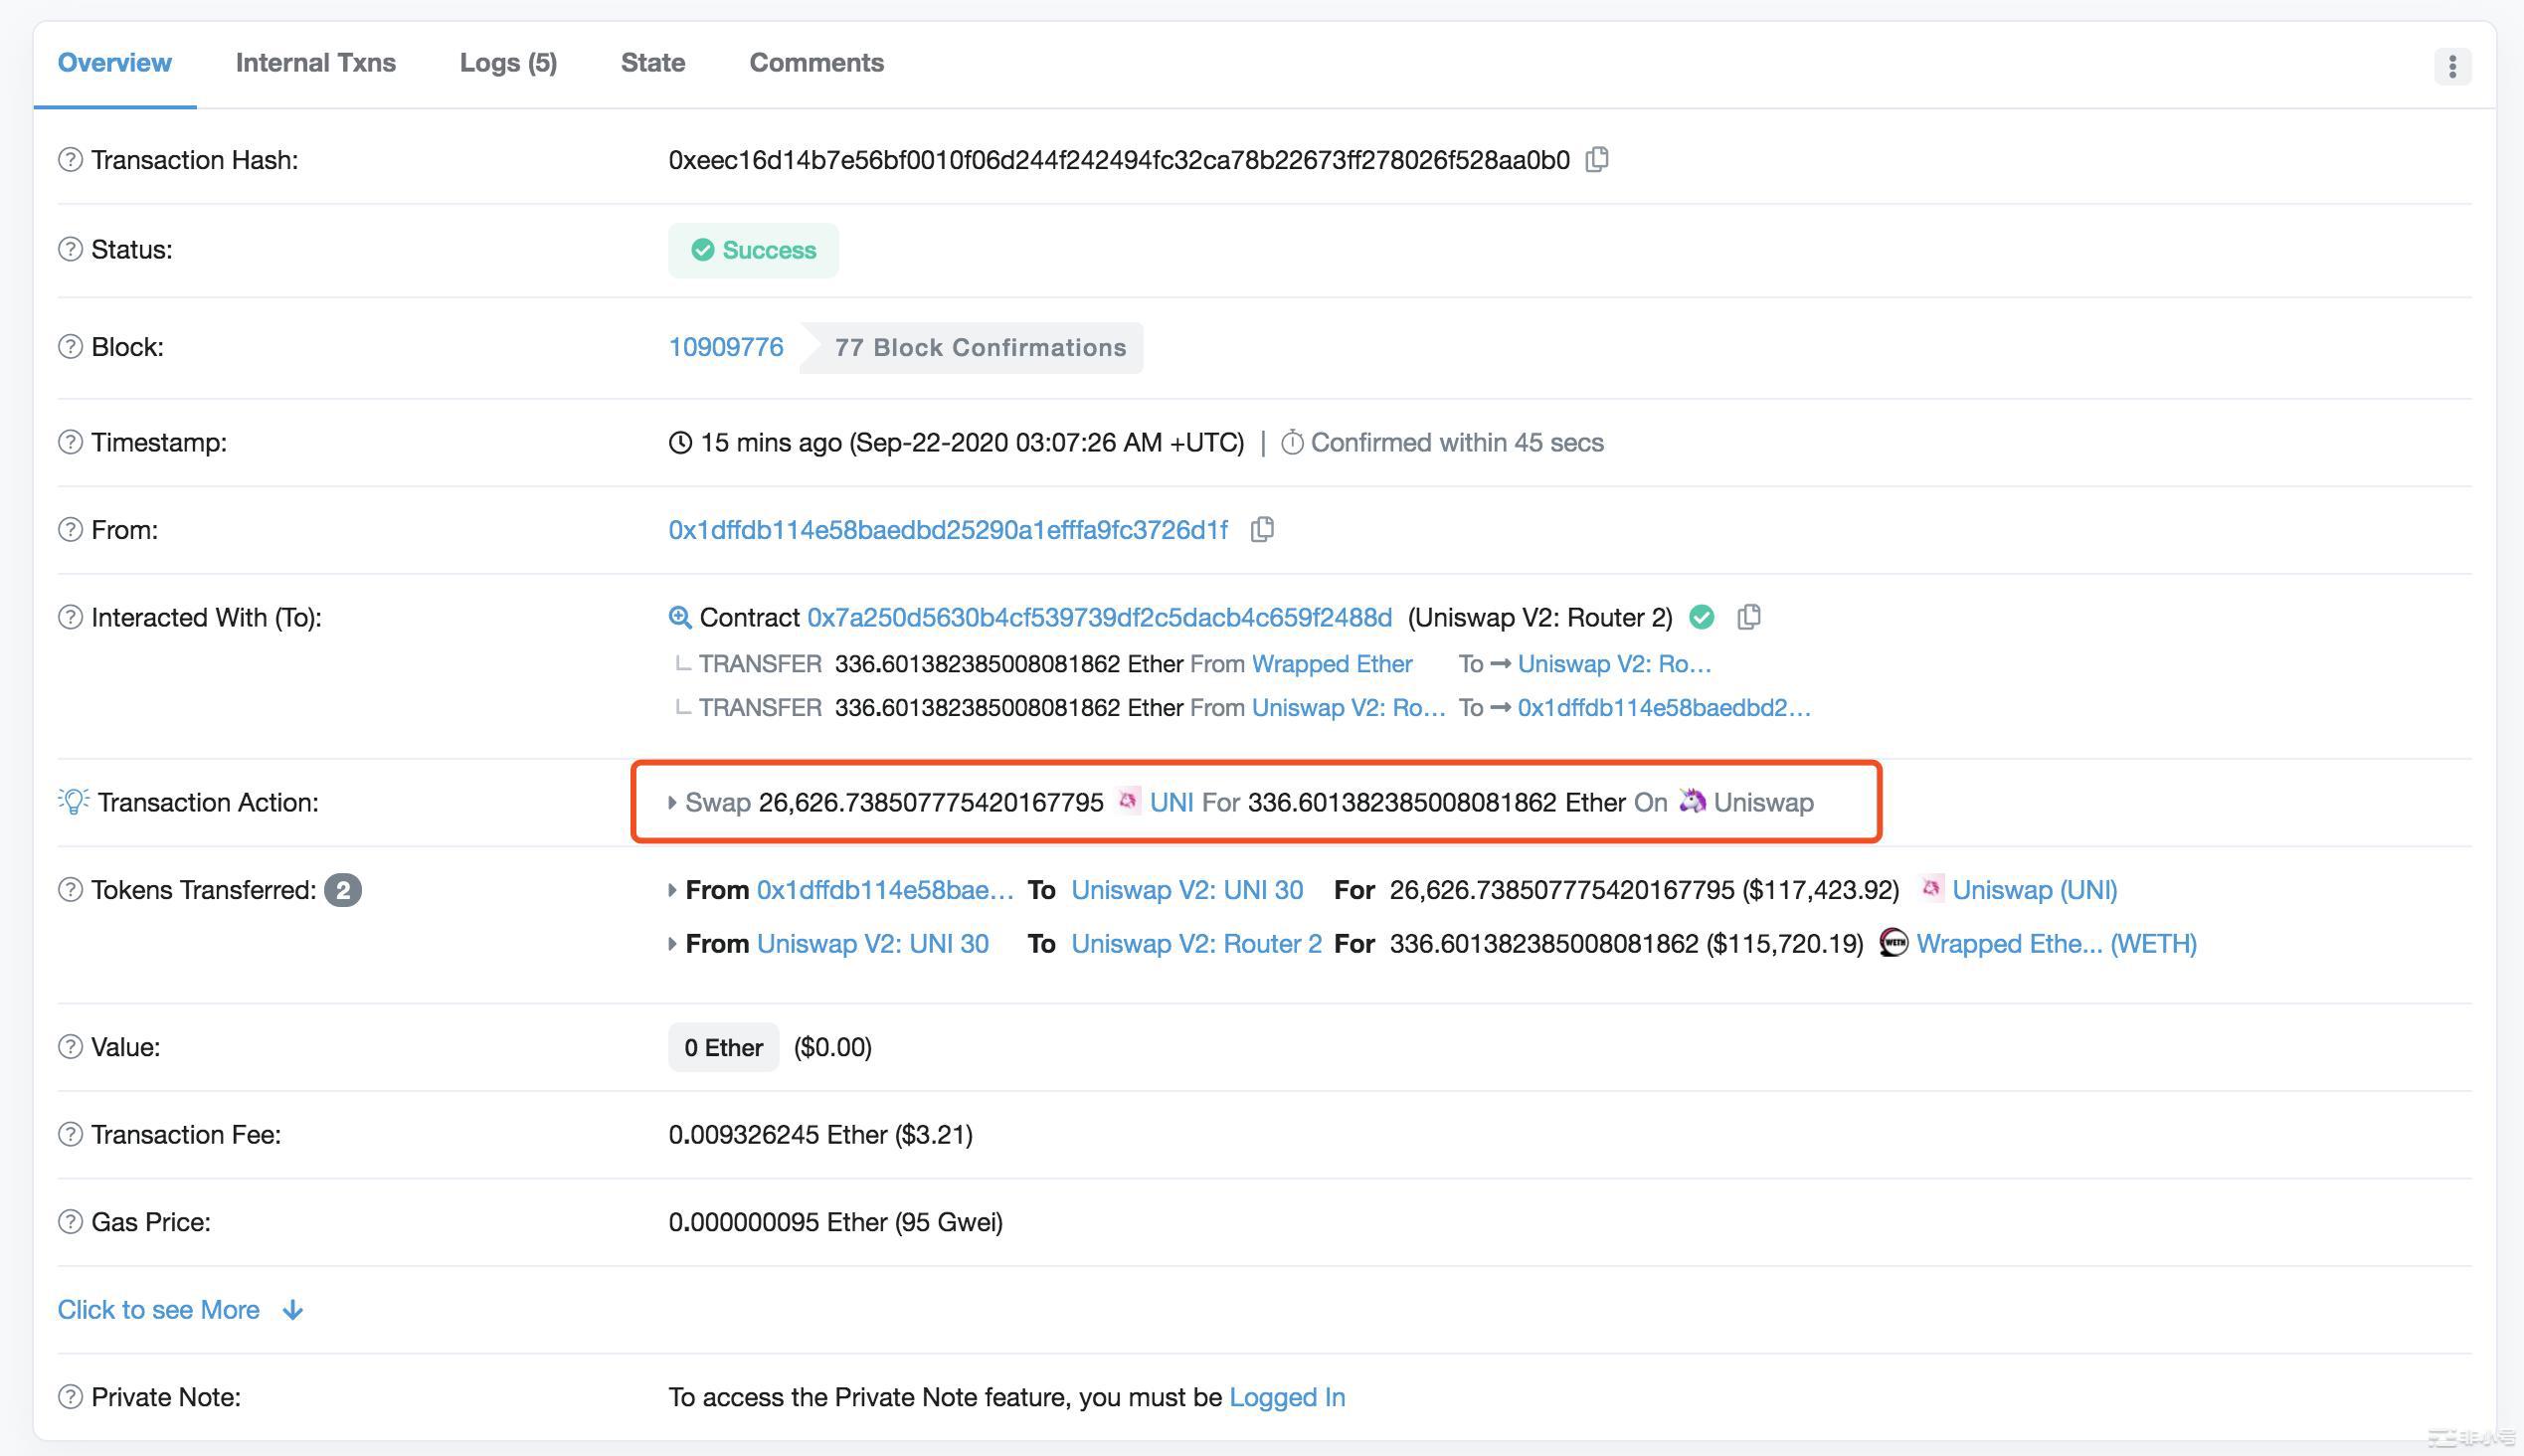This screenshot has height=1456, width=2524.
Task: Click the Private Note help icon
Action: 70,1397
